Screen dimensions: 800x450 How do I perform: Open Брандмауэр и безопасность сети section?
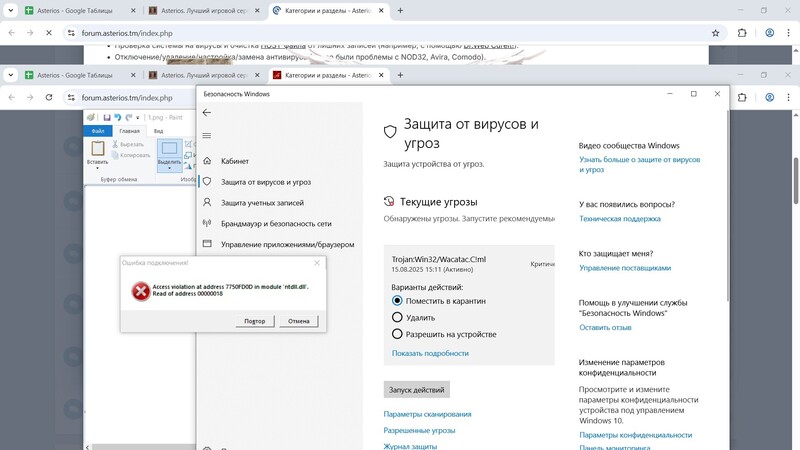click(x=276, y=224)
